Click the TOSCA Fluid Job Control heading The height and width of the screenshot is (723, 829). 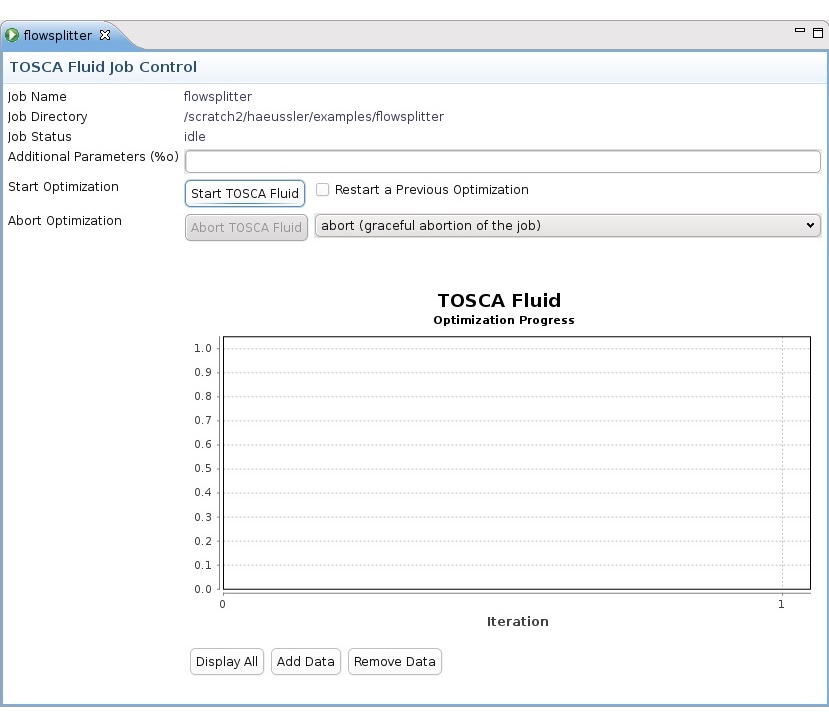[103, 67]
